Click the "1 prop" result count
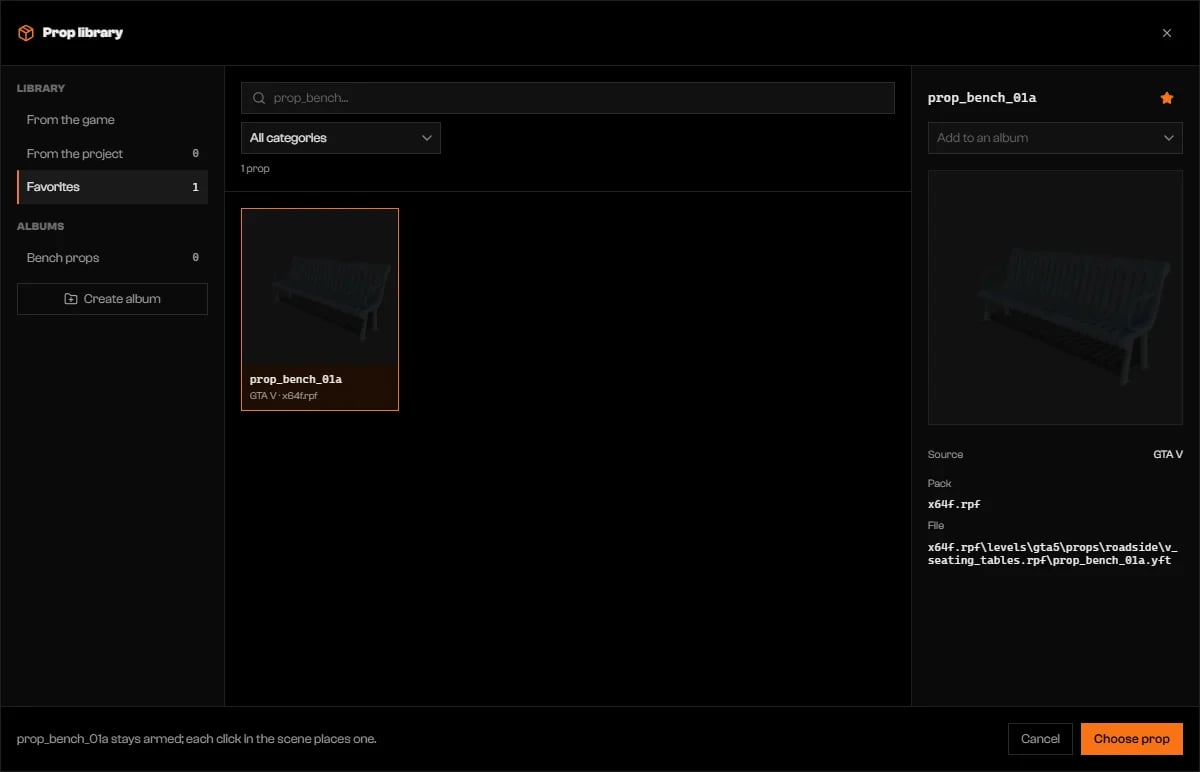1200x772 pixels. tap(255, 169)
